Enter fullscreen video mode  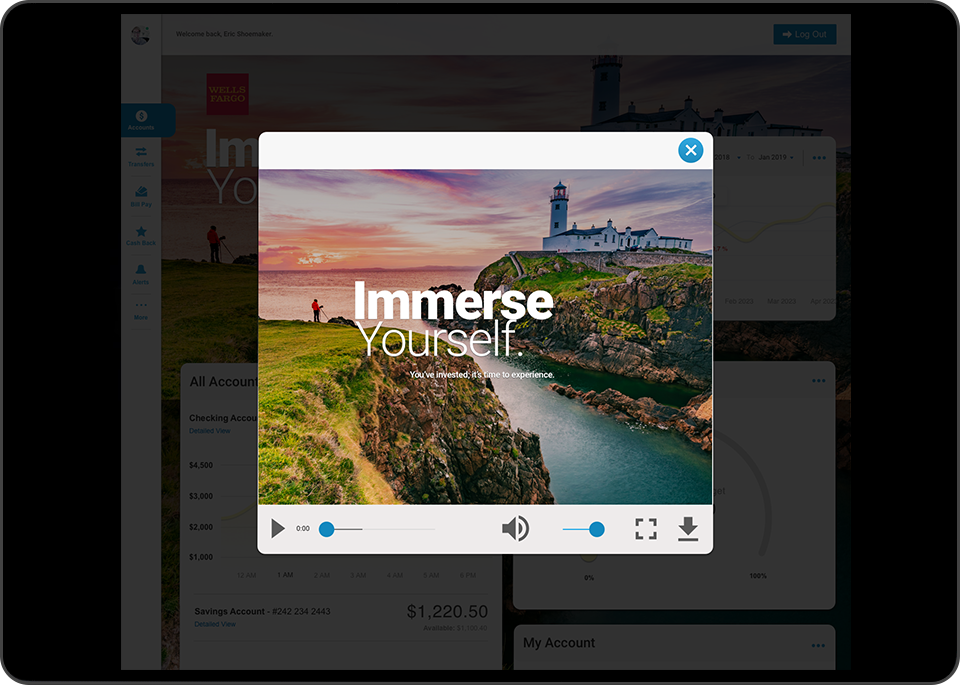click(645, 529)
